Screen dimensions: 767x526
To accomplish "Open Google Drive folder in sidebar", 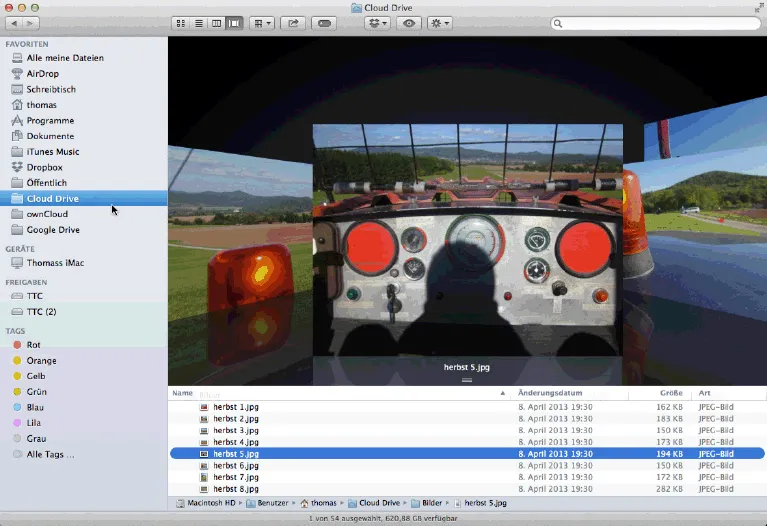I will click(x=53, y=230).
